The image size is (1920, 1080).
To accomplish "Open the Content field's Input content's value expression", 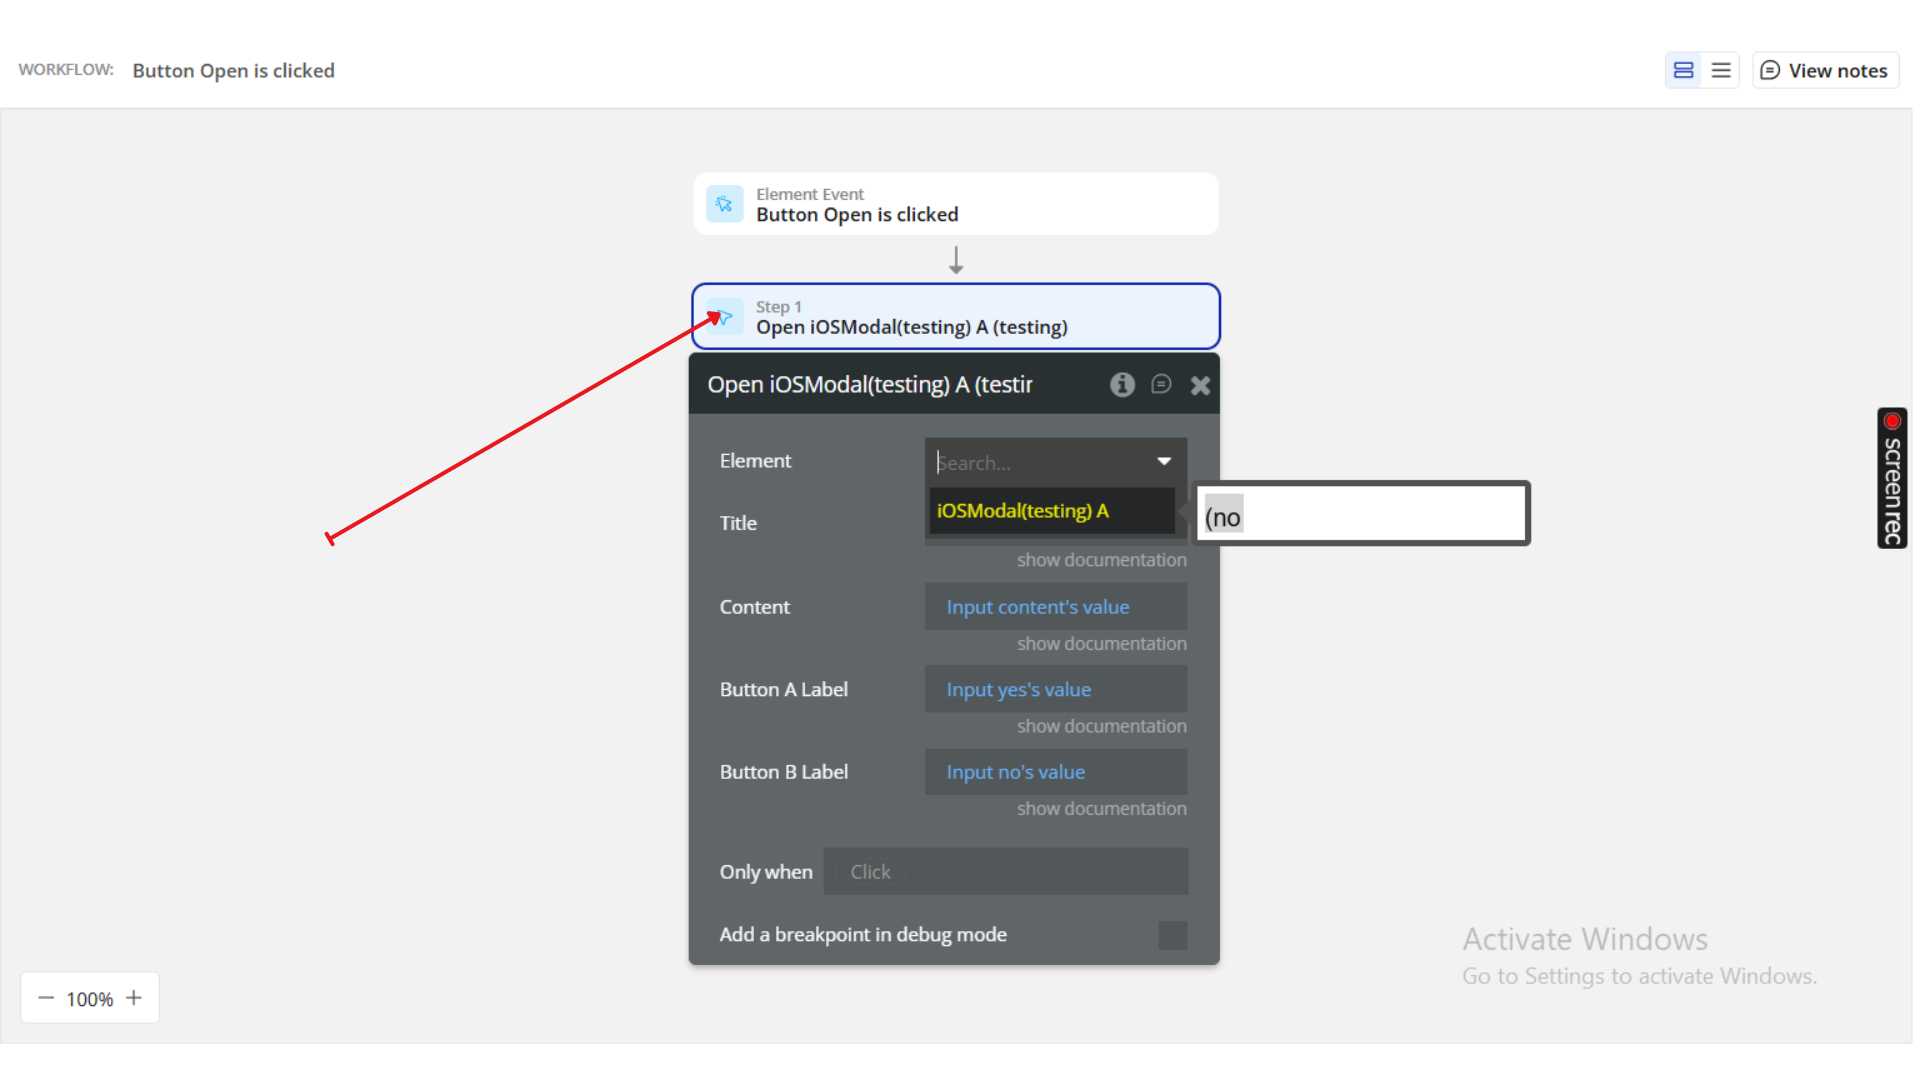I will click(x=1038, y=607).
